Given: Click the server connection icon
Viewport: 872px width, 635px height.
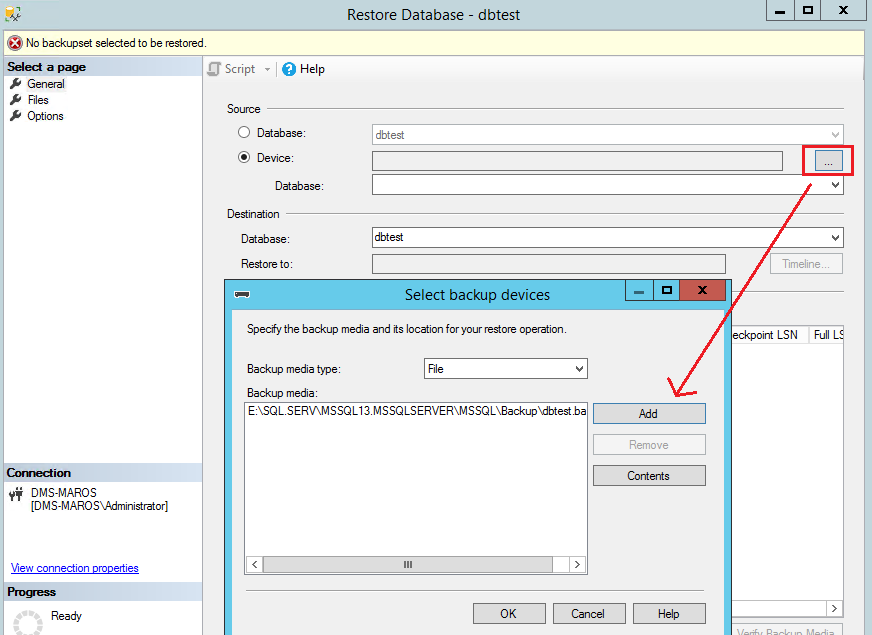Looking at the screenshot, I should 16,494.
